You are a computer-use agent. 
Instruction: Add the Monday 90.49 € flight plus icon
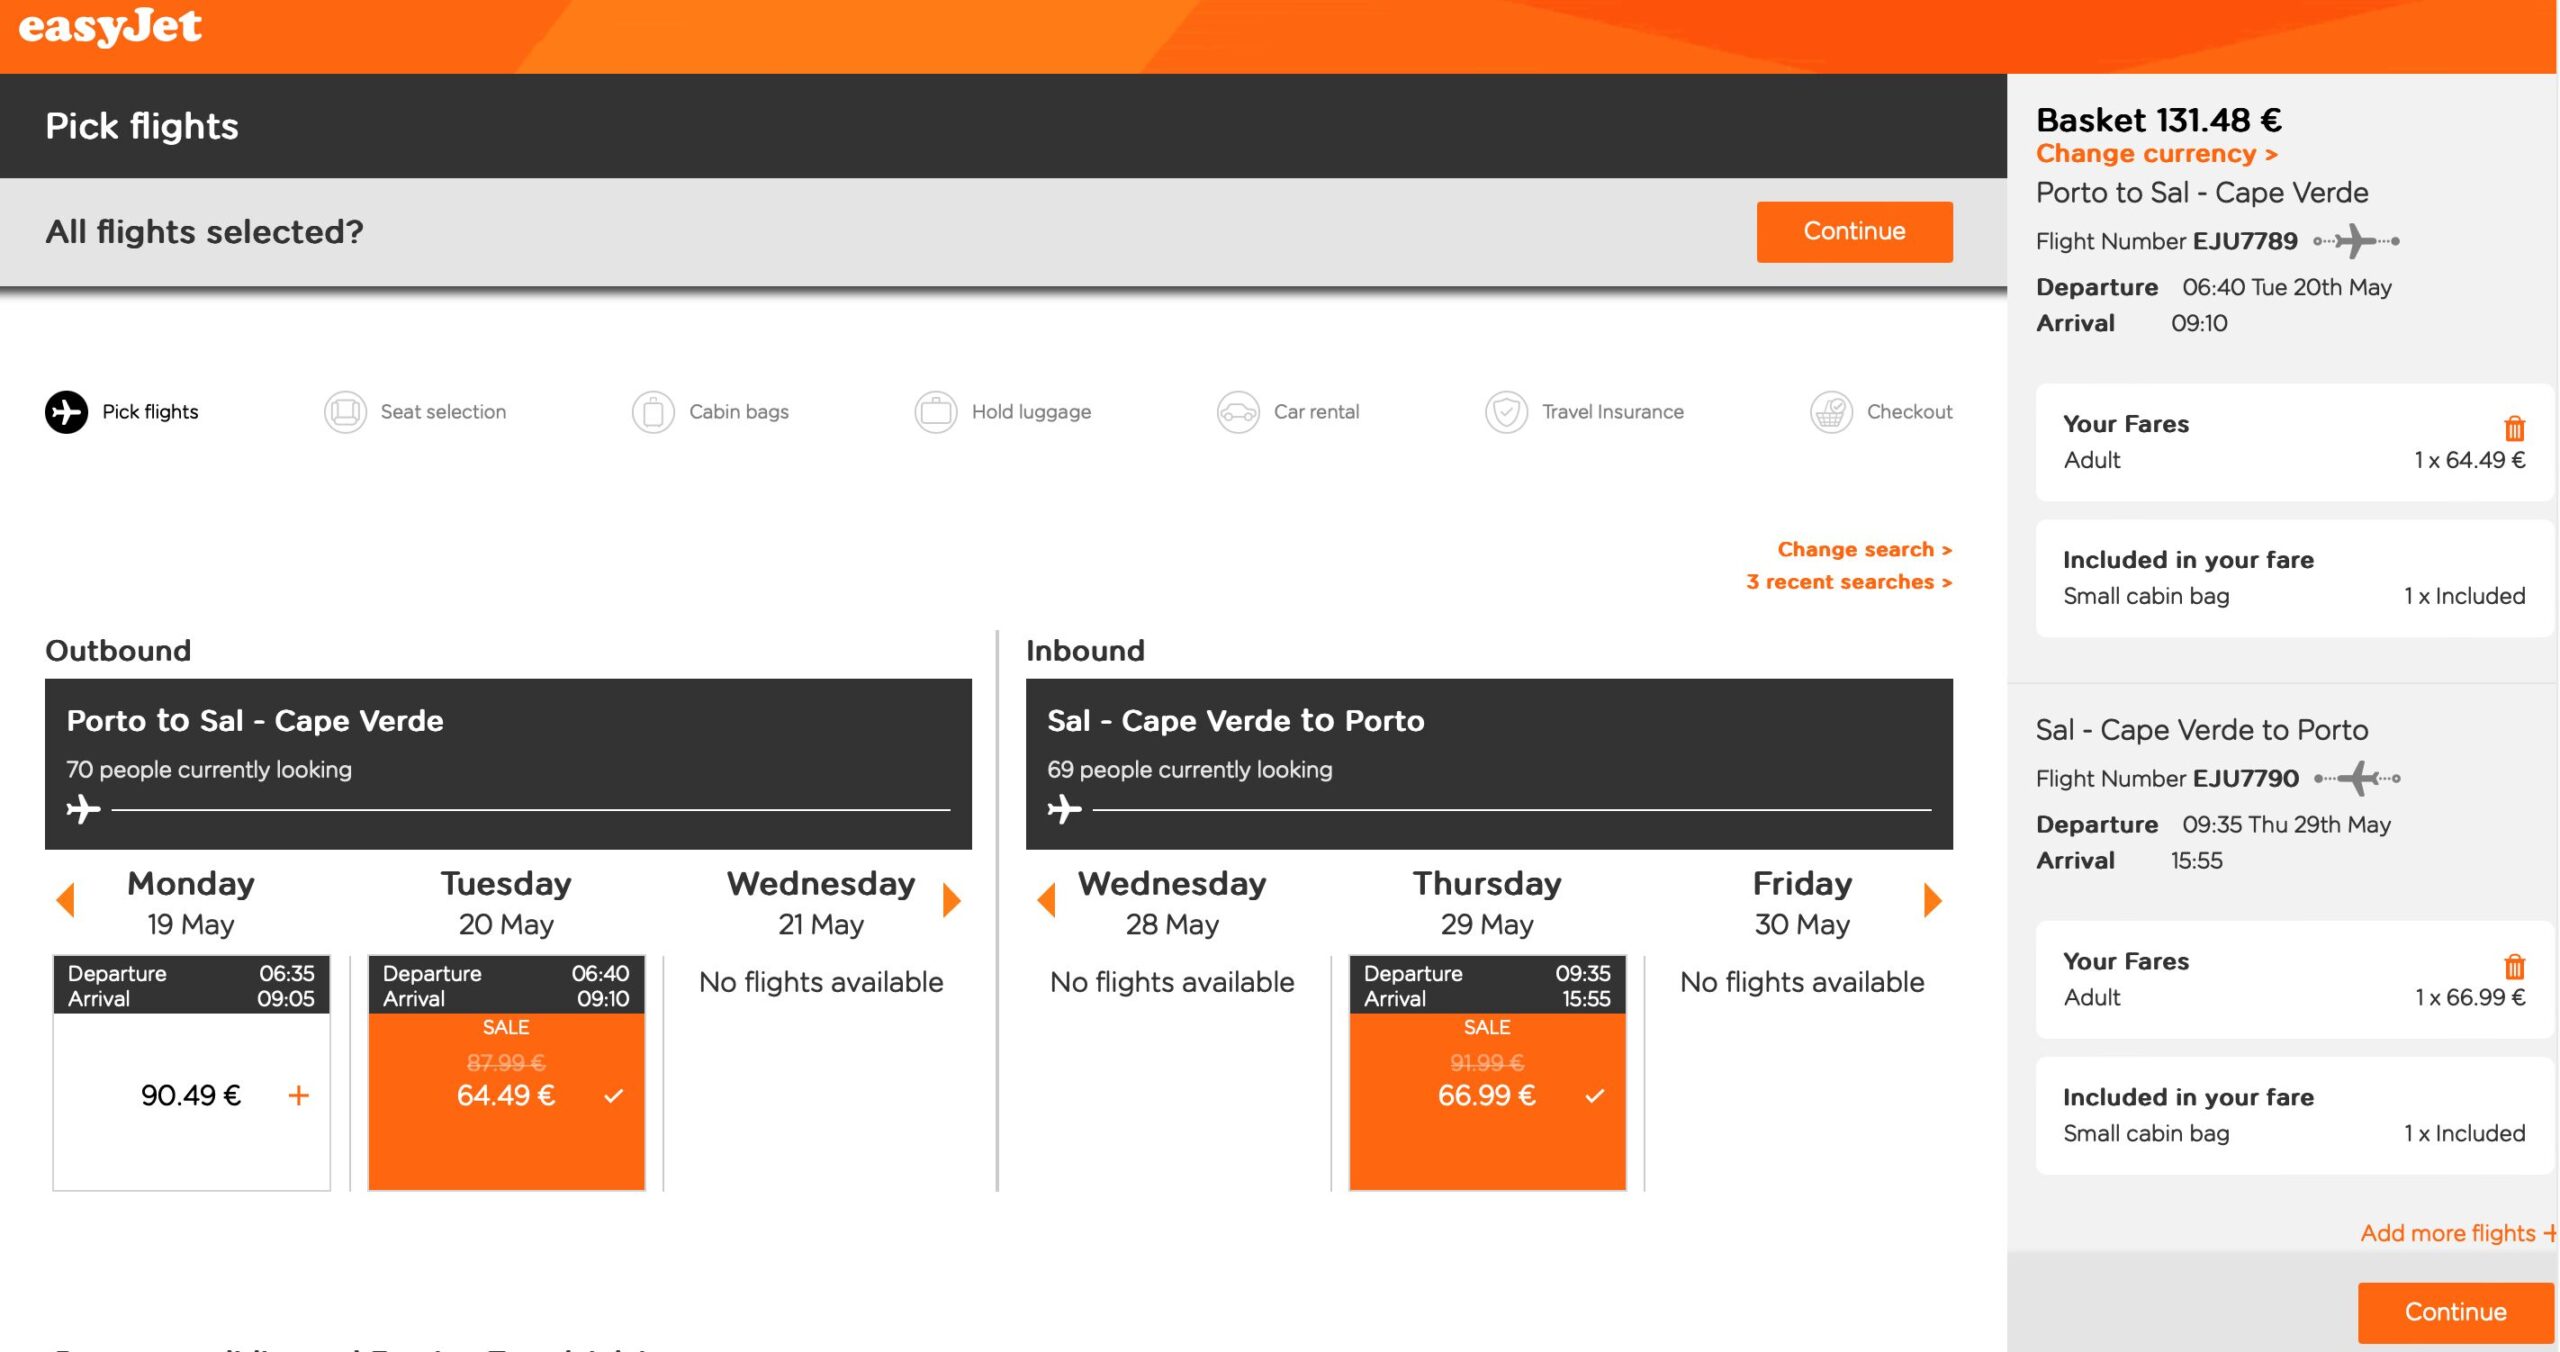(x=298, y=1096)
